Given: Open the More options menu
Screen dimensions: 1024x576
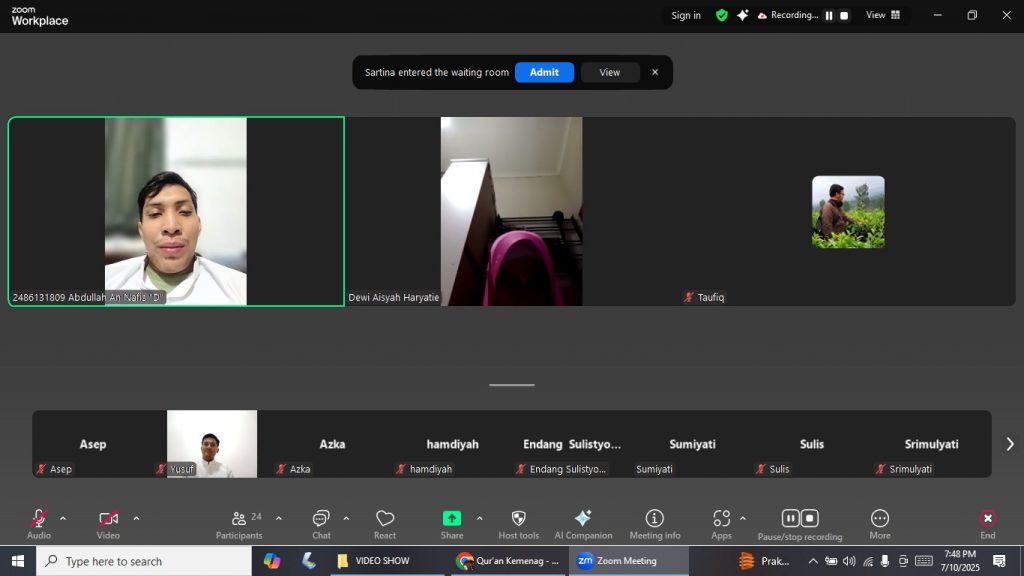Looking at the screenshot, I should pos(880,518).
